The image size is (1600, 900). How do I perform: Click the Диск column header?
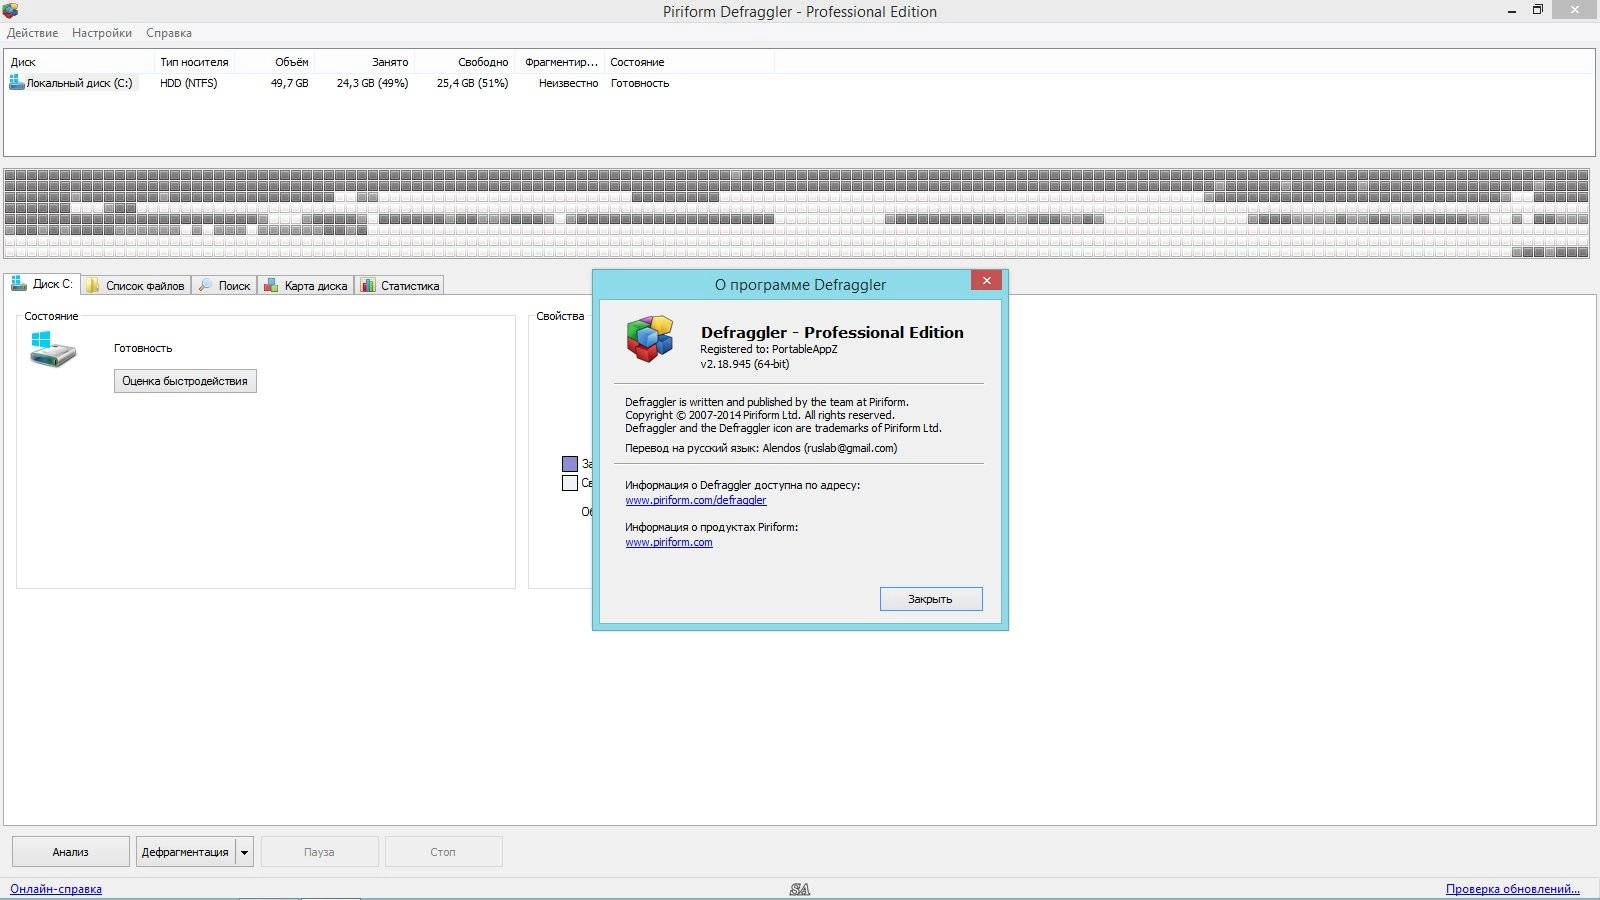click(80, 62)
